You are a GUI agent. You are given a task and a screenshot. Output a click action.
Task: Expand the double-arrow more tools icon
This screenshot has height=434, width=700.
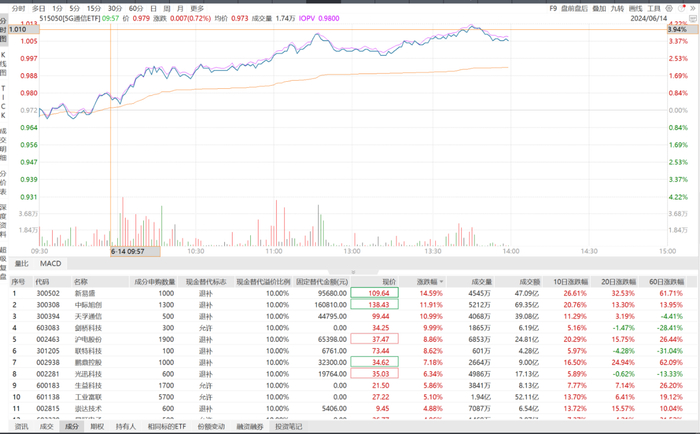pos(693,8)
